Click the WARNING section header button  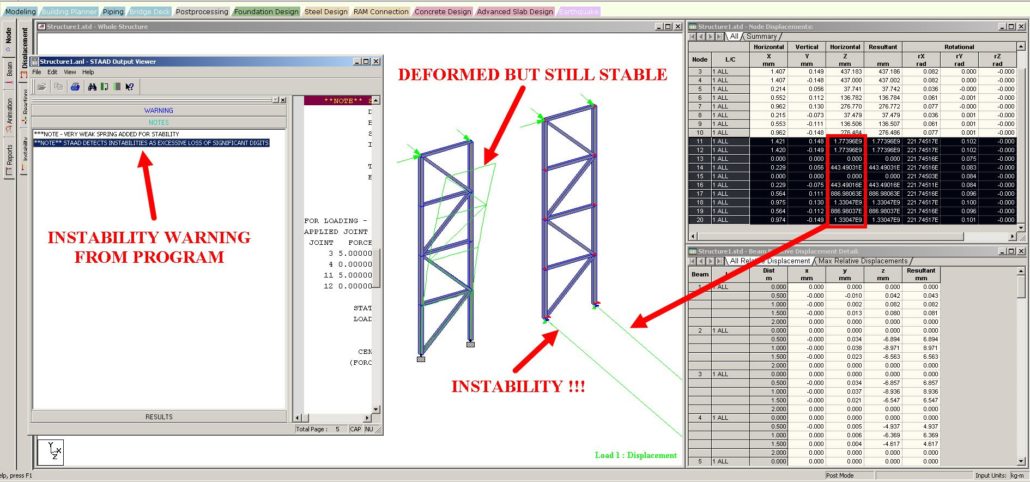coord(158,111)
